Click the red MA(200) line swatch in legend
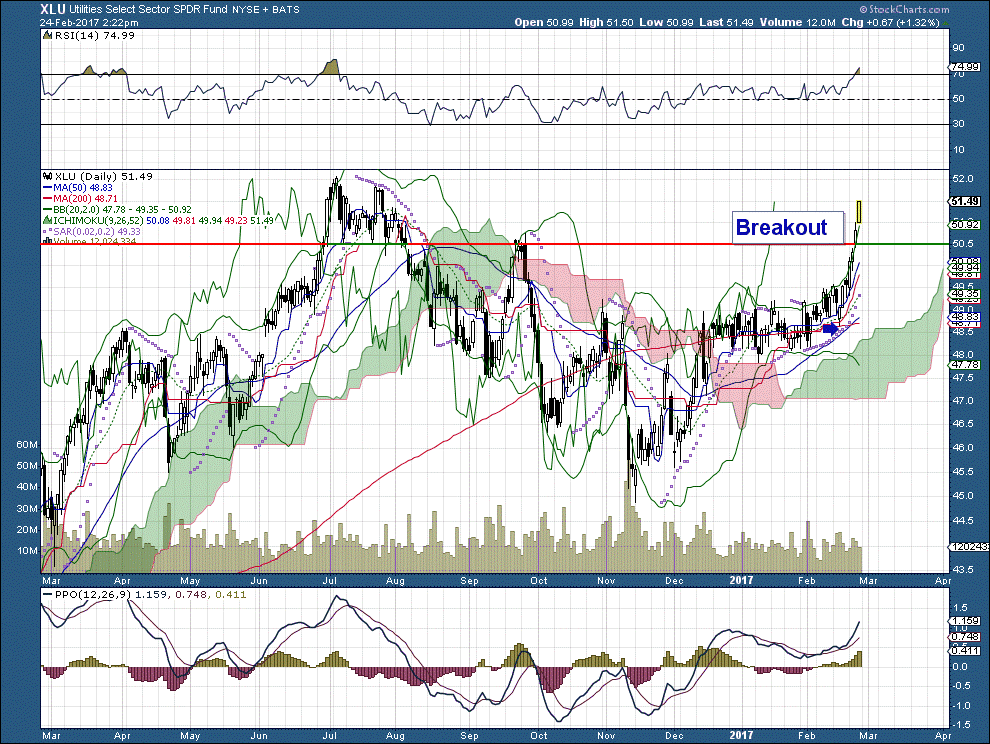 (47, 198)
